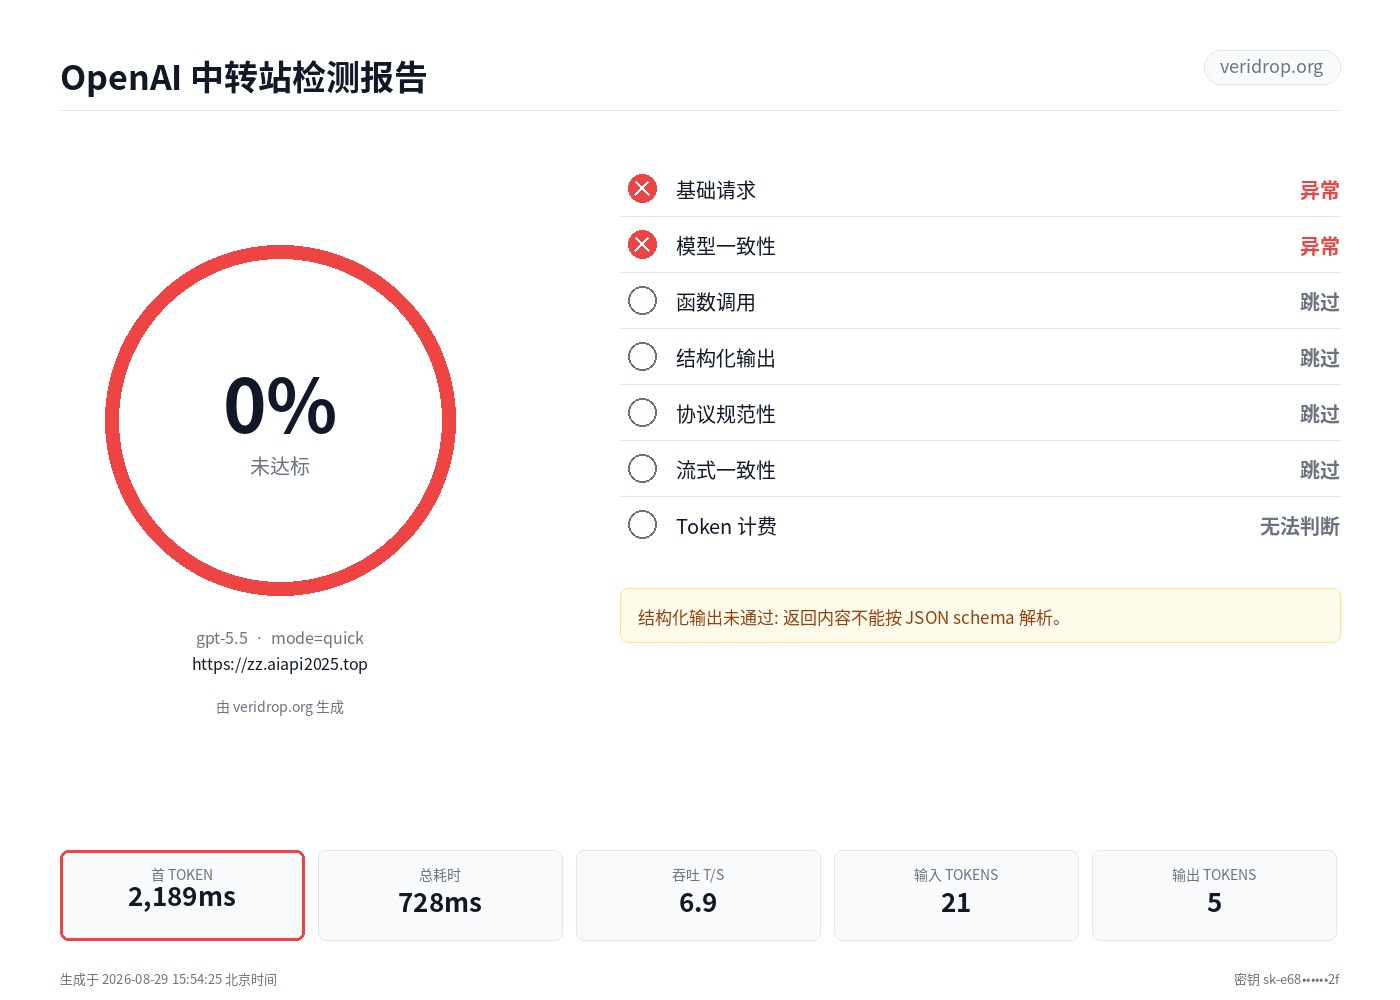Click the red X icon beside 模型一致性
Screen dimensions: 1400x1000
tap(642, 245)
